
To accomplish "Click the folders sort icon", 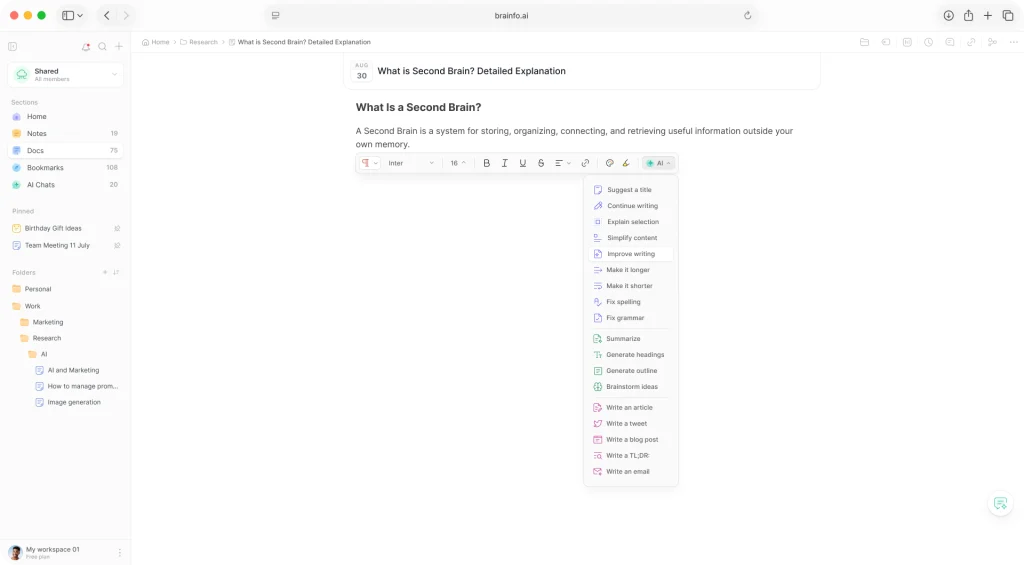I will pos(116,272).
